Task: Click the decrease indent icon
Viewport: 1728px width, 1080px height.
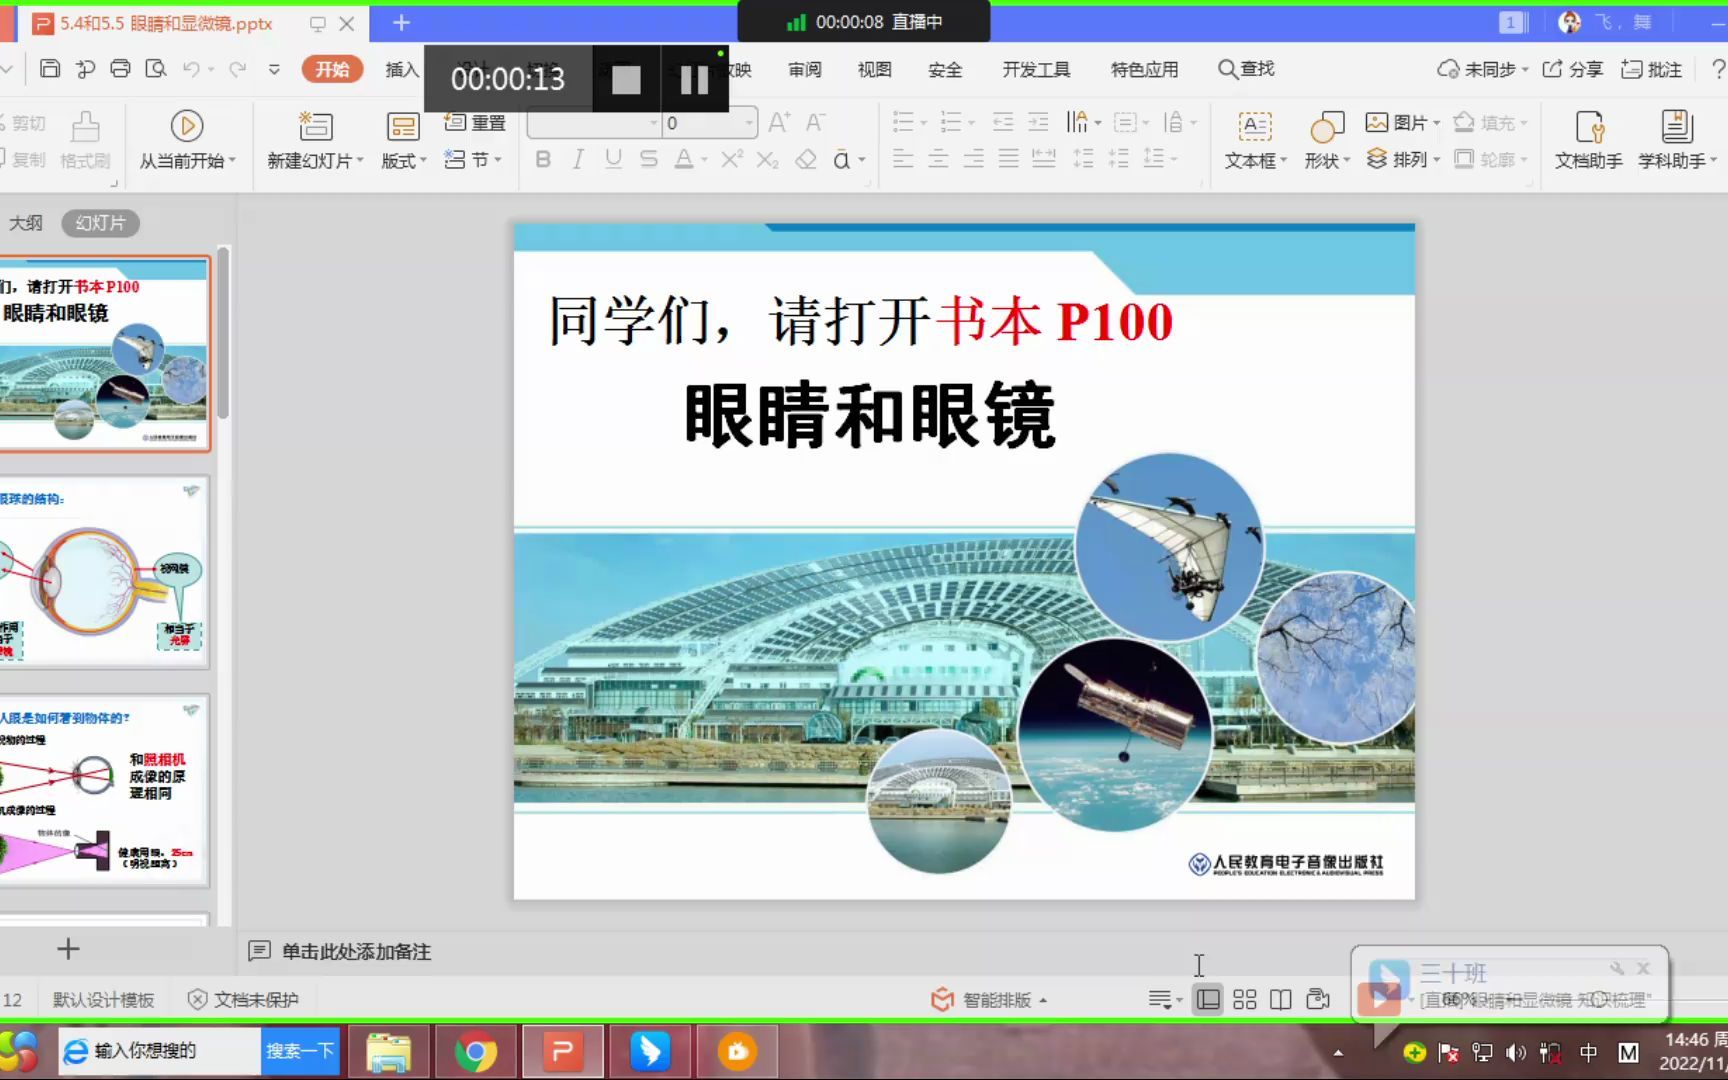Action: tap(1003, 122)
